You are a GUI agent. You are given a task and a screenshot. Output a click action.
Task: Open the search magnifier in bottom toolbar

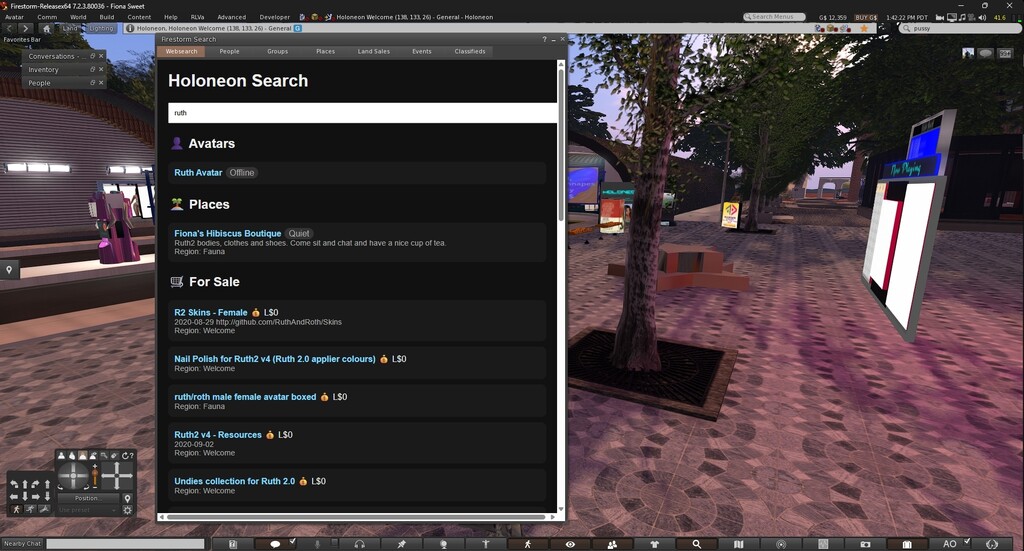click(696, 544)
